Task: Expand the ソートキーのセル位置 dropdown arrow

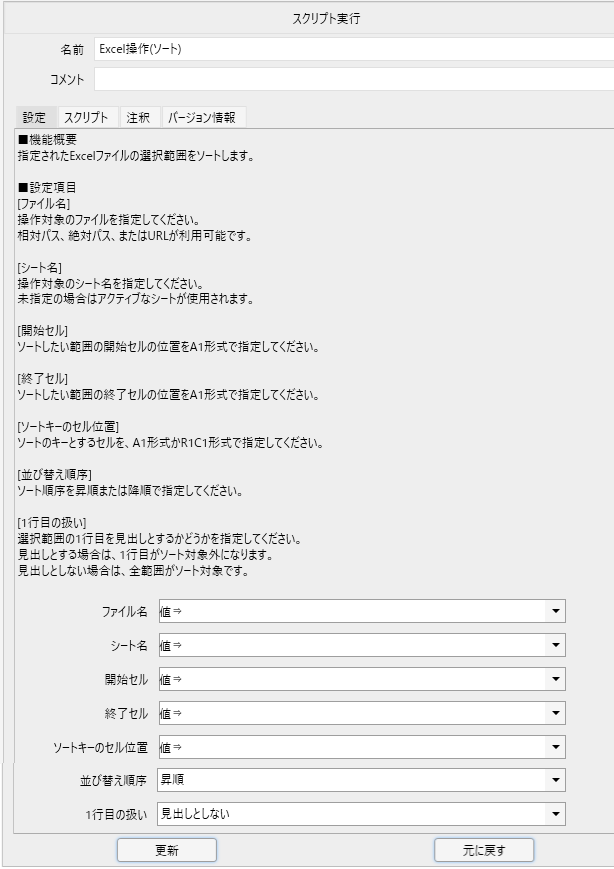Action: point(555,748)
